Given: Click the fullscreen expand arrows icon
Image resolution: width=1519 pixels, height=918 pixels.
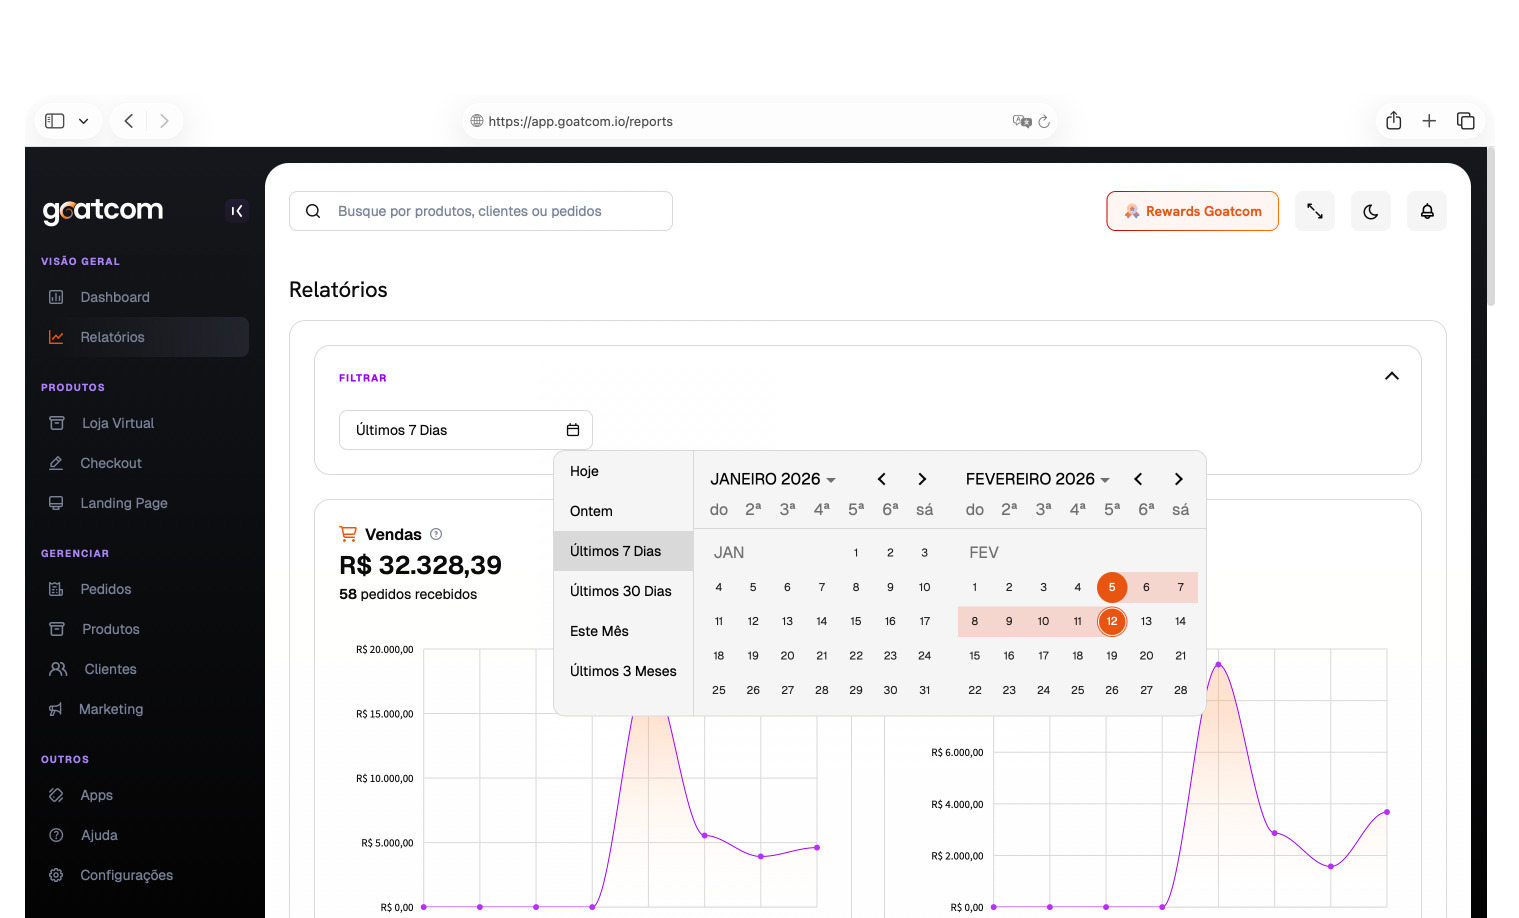Looking at the screenshot, I should point(1314,211).
